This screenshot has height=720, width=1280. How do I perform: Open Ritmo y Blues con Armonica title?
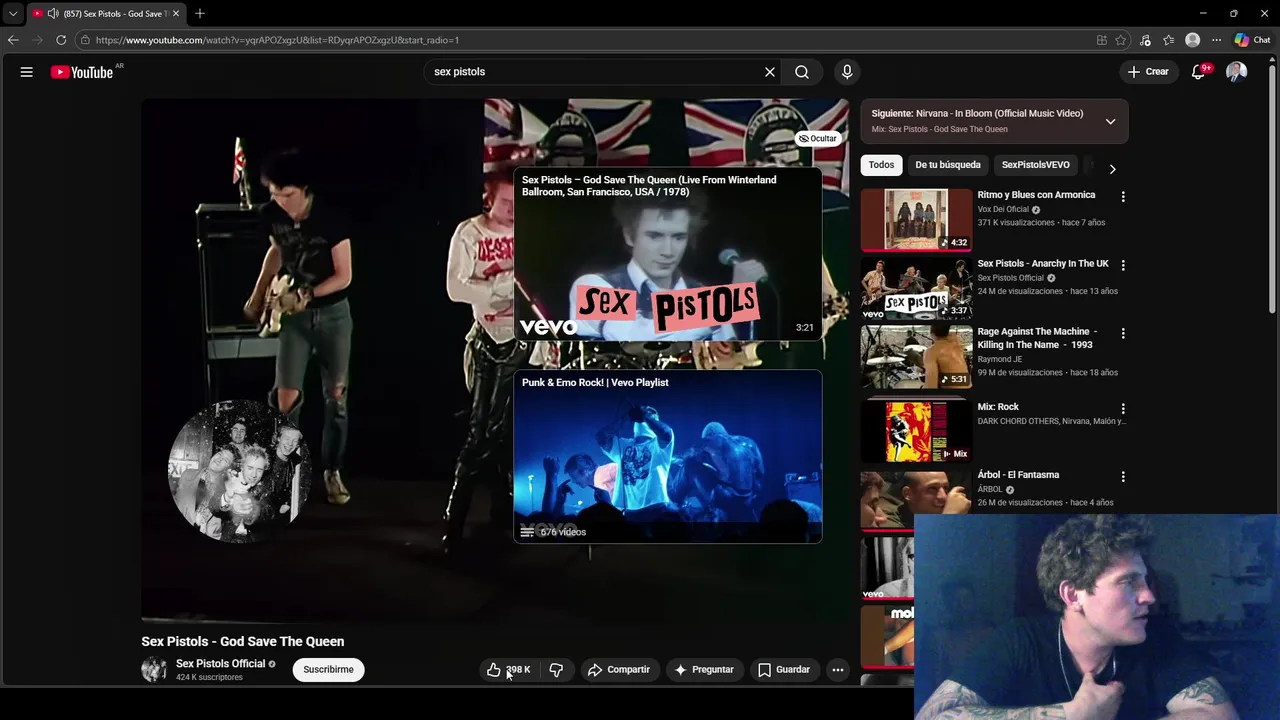(x=1036, y=195)
